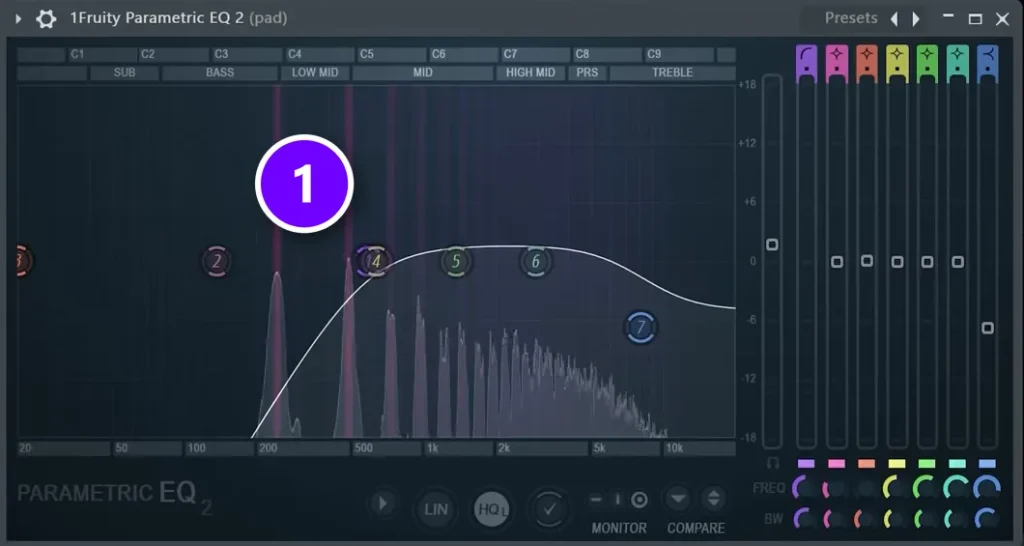Screen dimensions: 1024x546
Task: Go to the previous preset arrow
Action: (894, 19)
